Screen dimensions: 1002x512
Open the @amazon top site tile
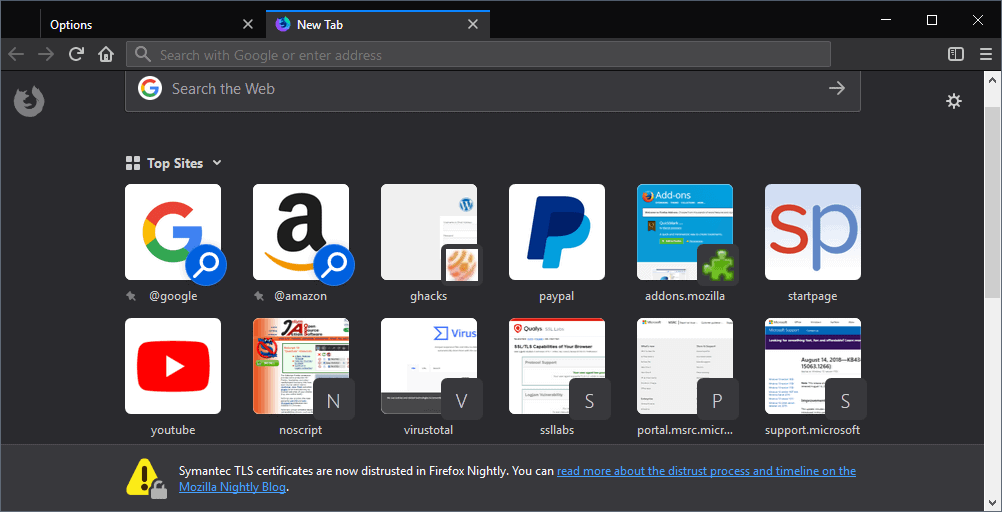pos(301,232)
